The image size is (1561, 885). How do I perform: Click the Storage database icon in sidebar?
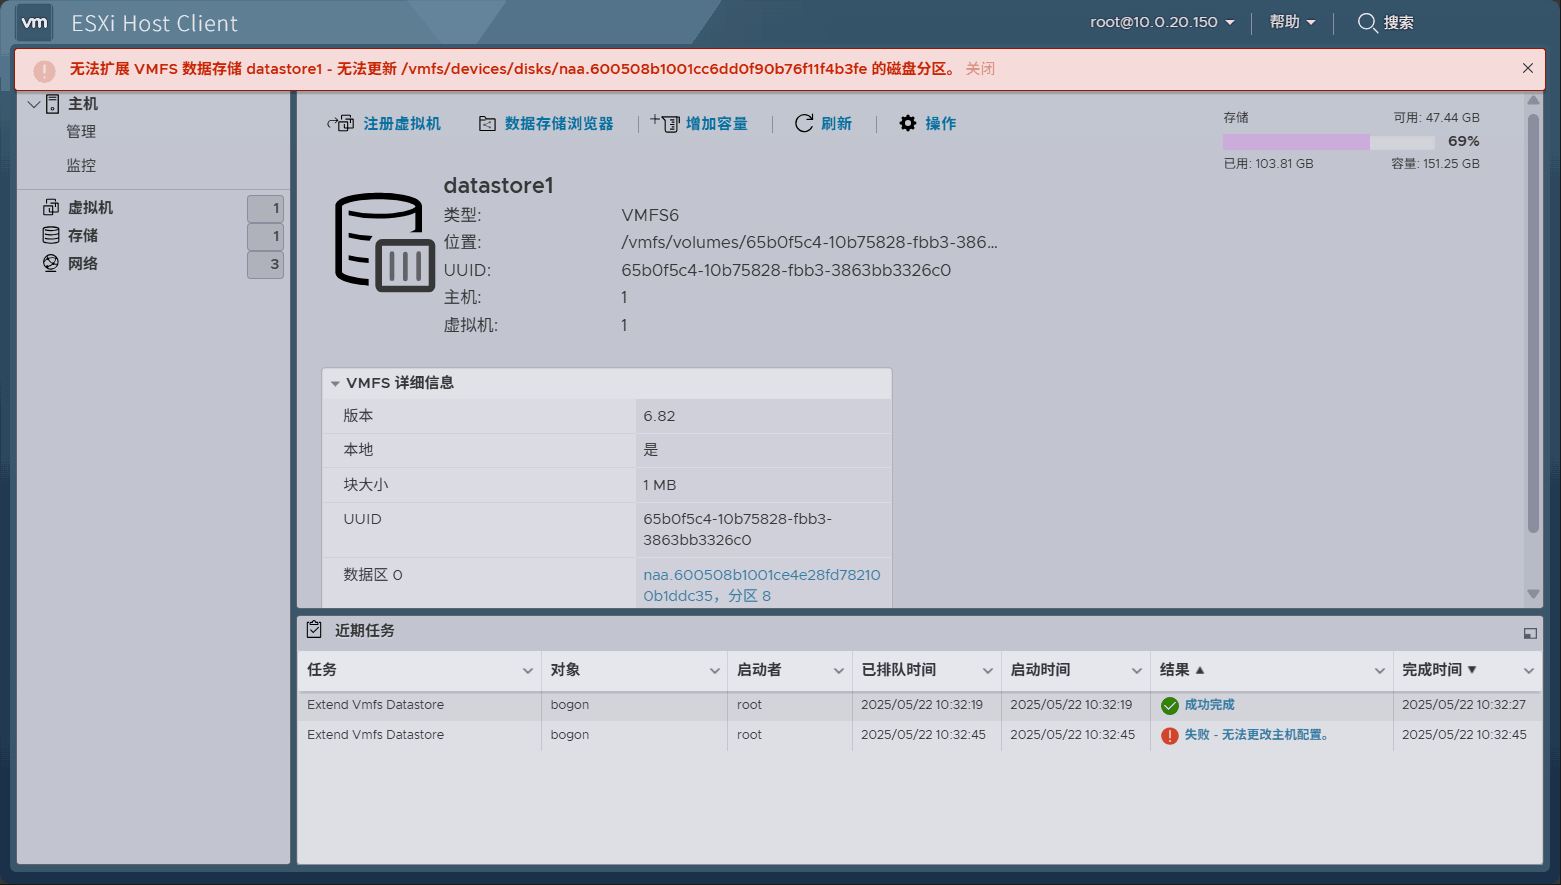51,235
